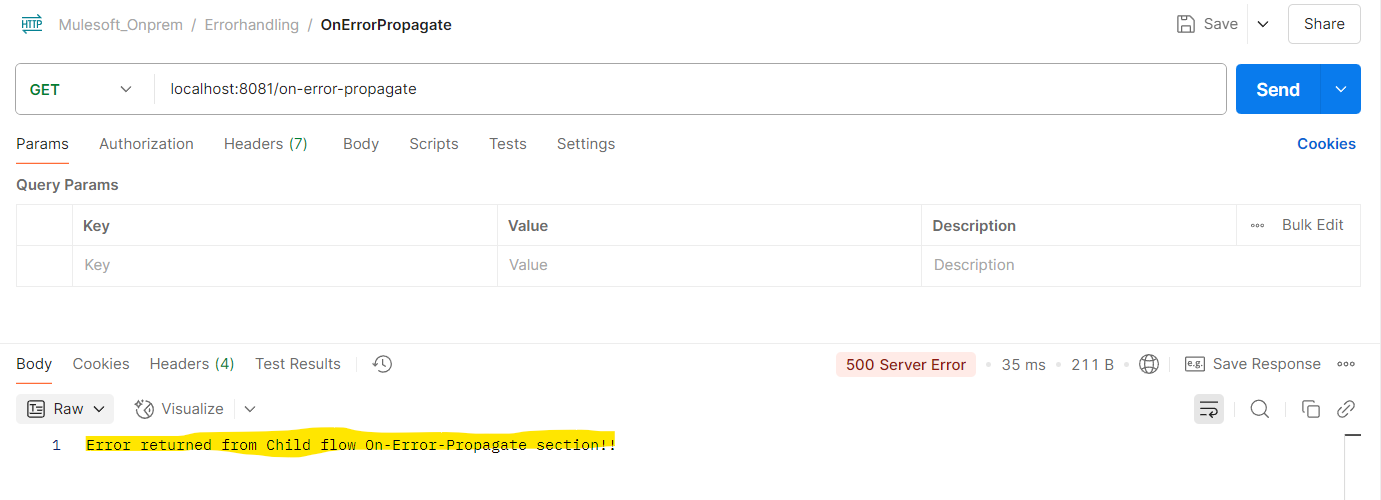Open the Settings tab
1381x500 pixels.
[x=586, y=144]
